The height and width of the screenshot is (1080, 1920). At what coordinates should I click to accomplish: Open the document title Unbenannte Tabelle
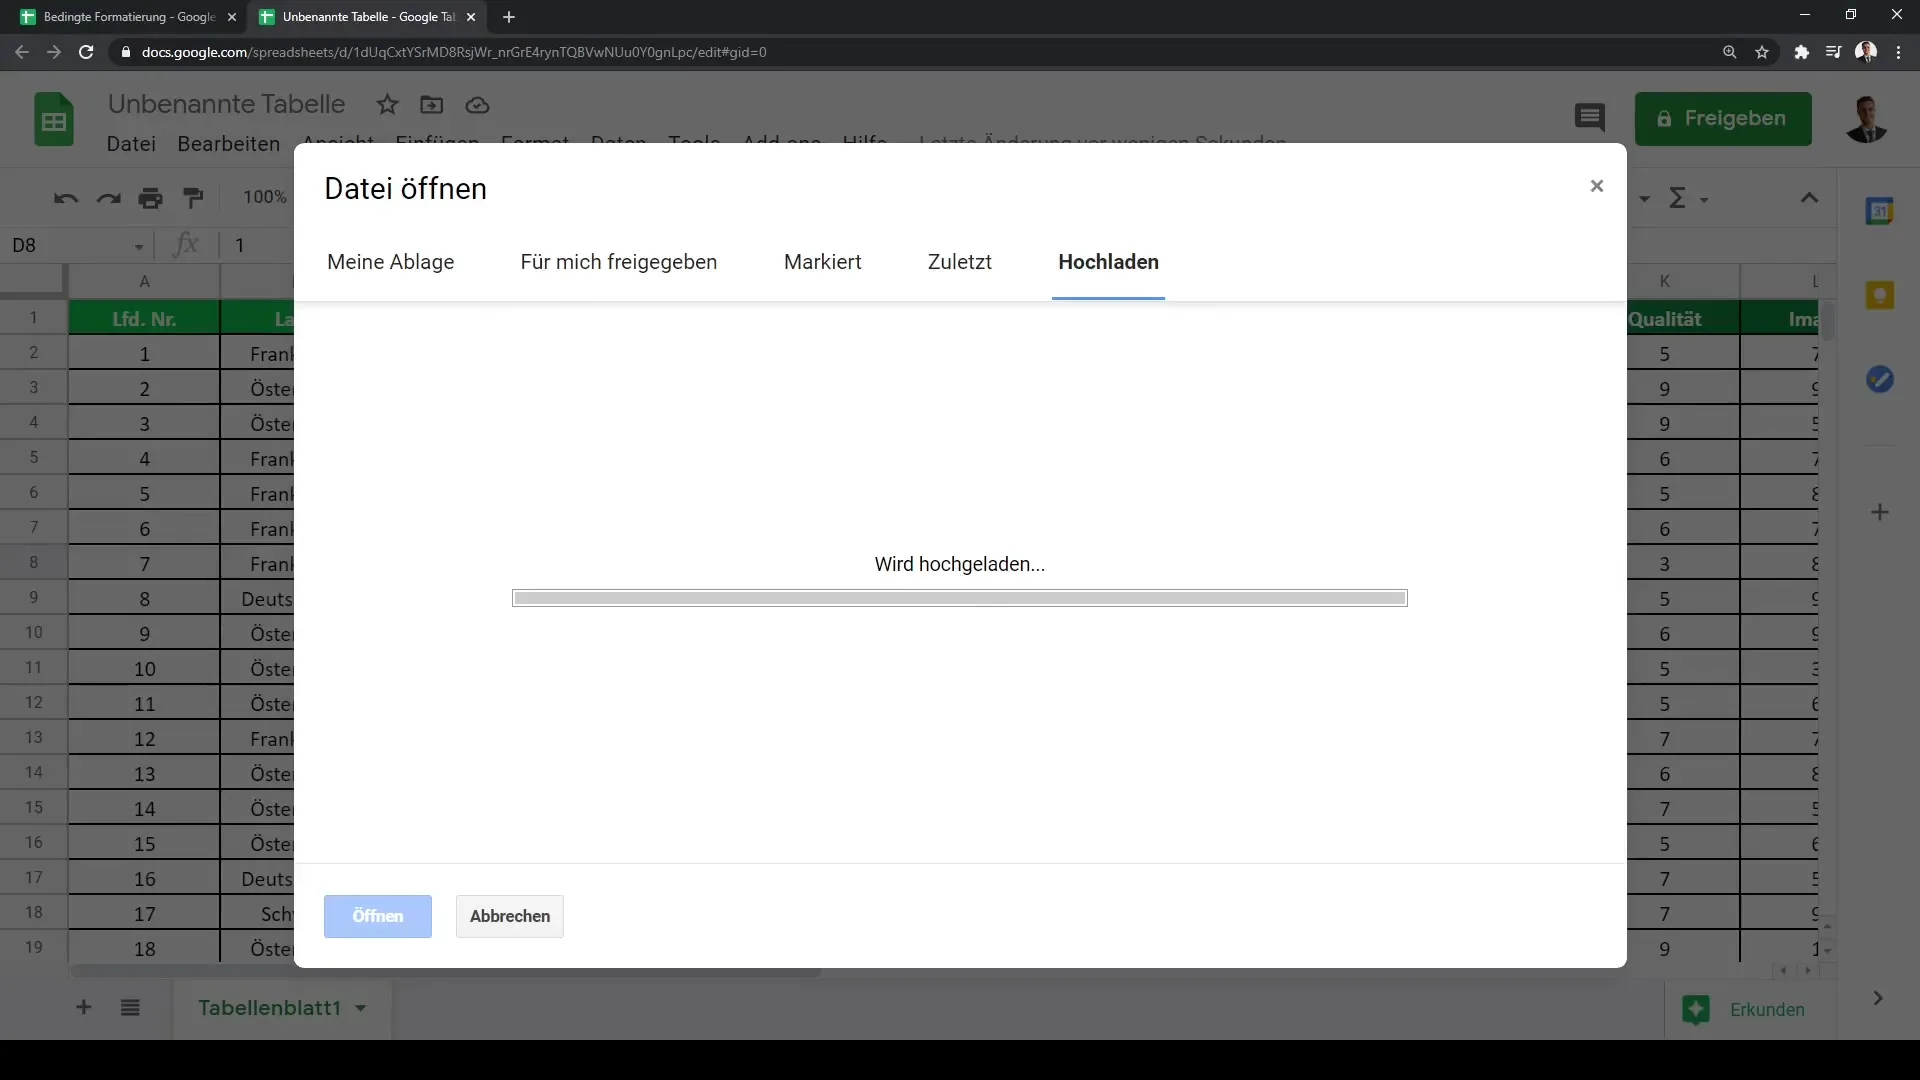(226, 104)
